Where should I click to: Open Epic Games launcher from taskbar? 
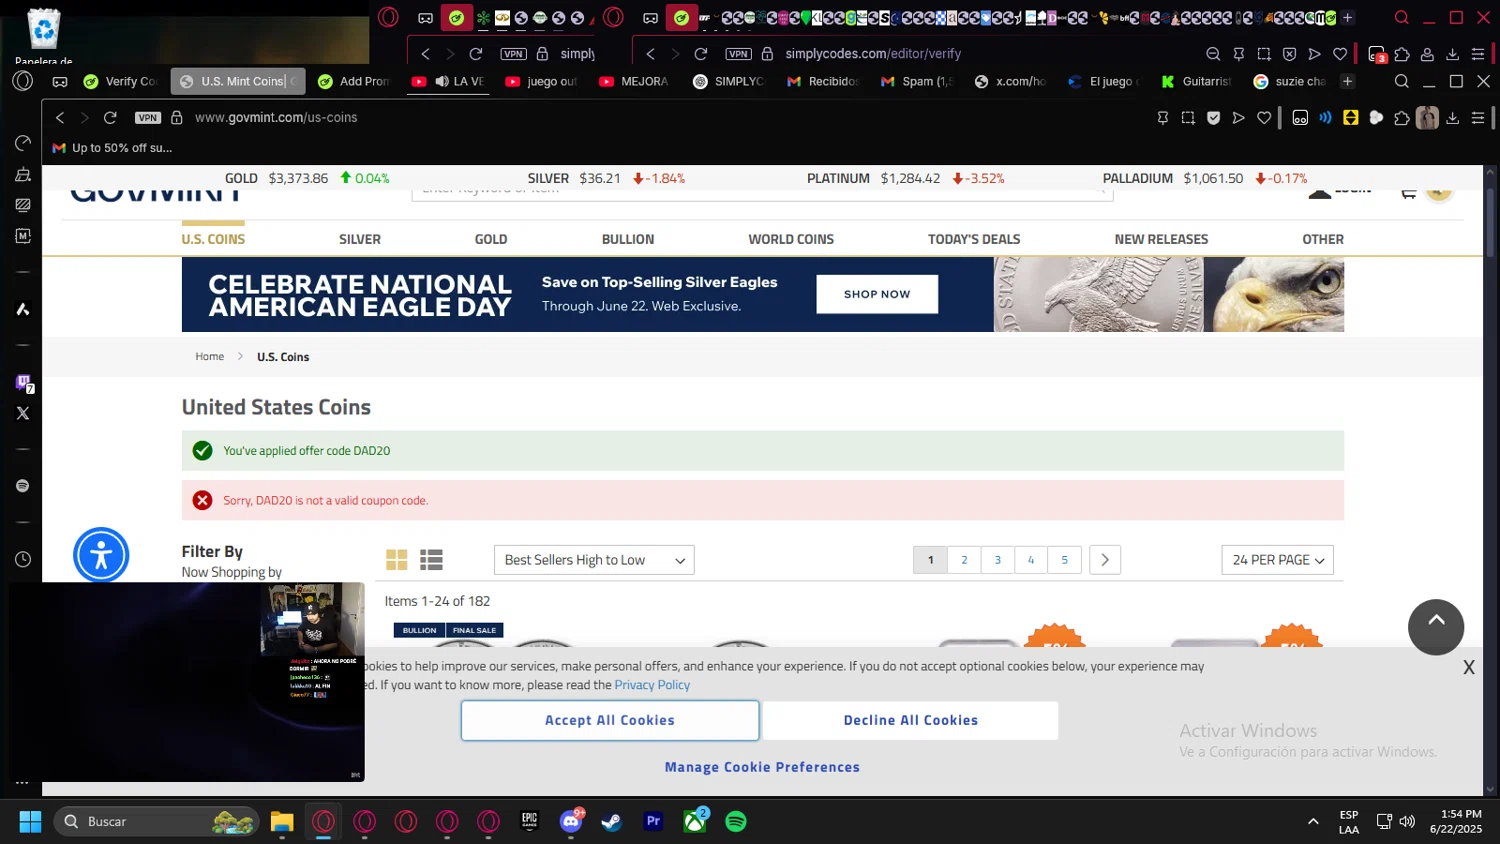(529, 822)
